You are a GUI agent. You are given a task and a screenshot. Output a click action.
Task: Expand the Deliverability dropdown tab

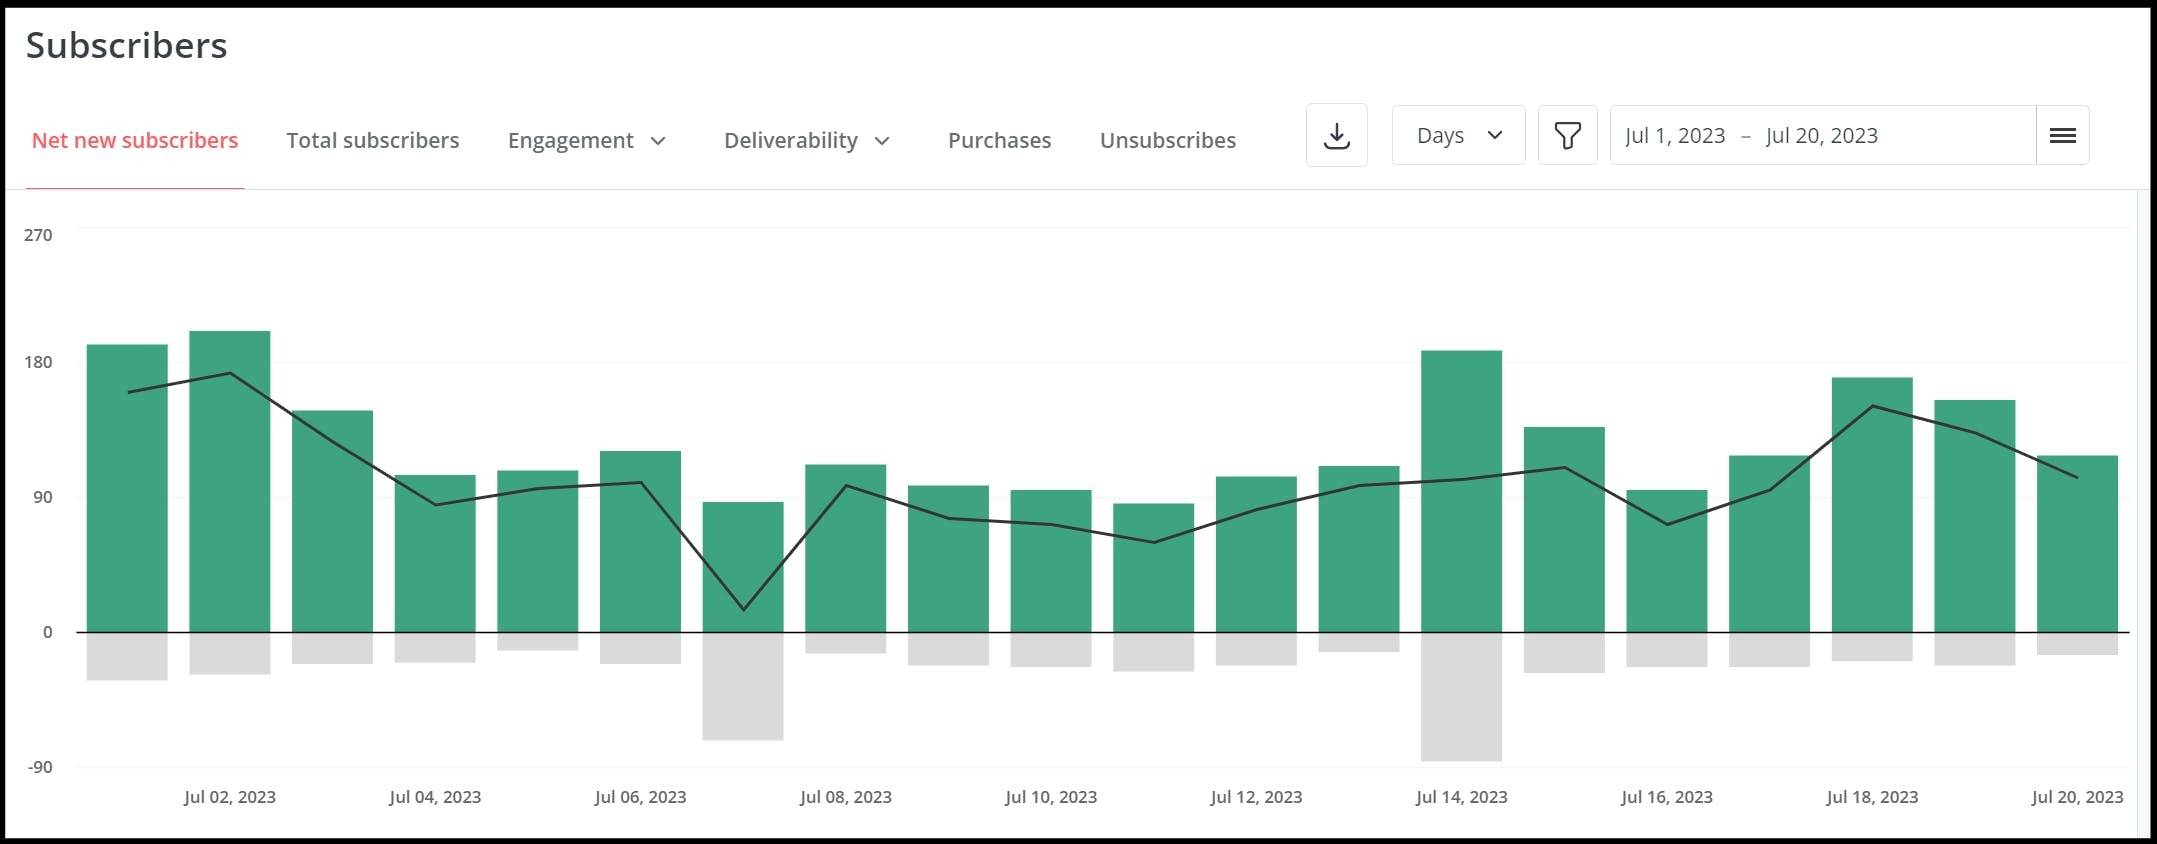pyautogui.click(x=806, y=141)
